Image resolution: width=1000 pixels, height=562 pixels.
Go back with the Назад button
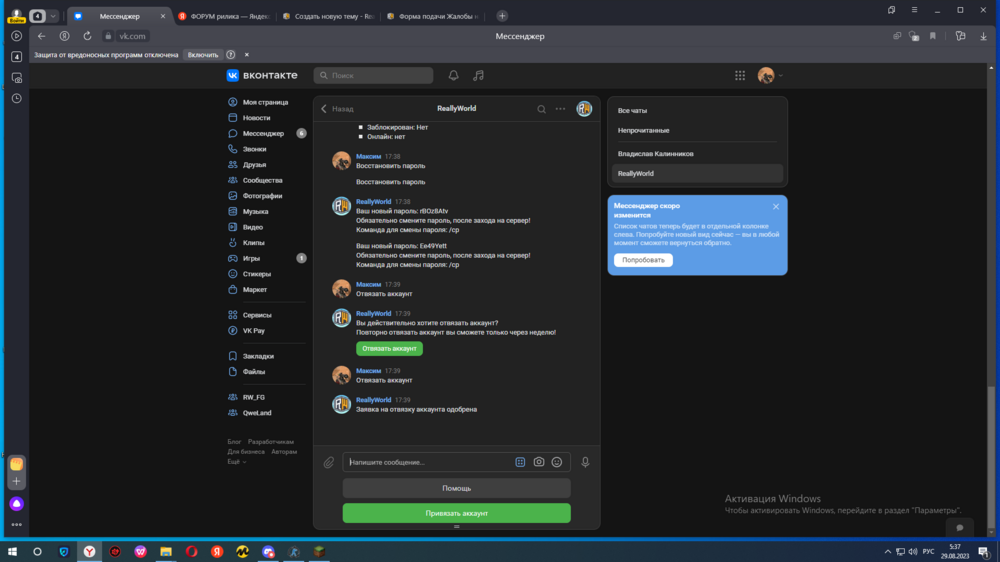tap(337, 109)
